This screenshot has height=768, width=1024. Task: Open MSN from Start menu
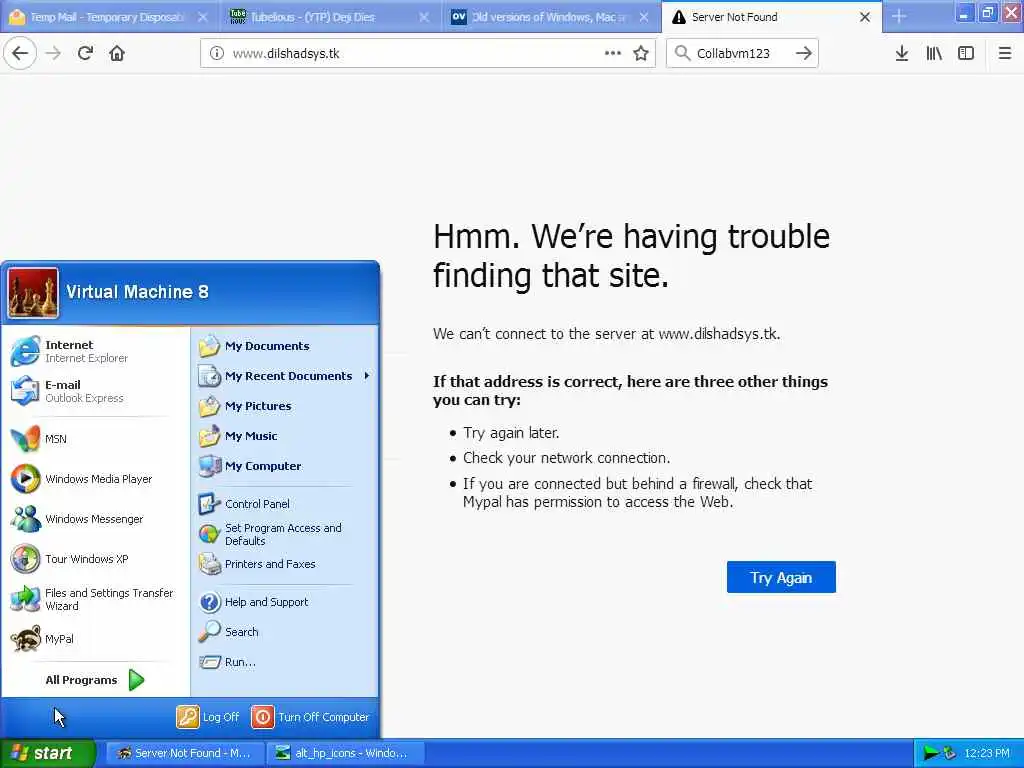(x=95, y=439)
